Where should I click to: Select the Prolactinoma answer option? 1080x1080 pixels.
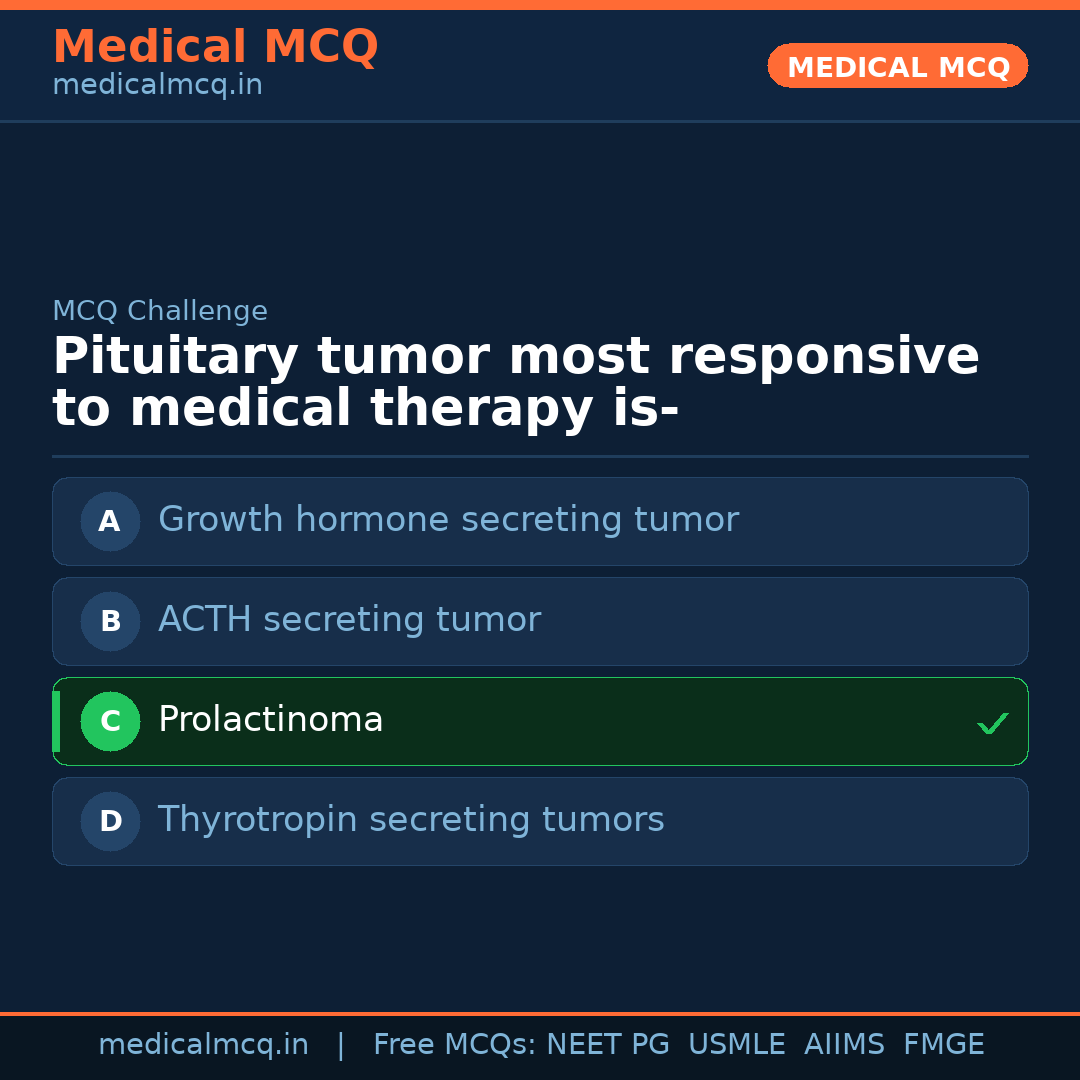pyautogui.click(x=271, y=720)
